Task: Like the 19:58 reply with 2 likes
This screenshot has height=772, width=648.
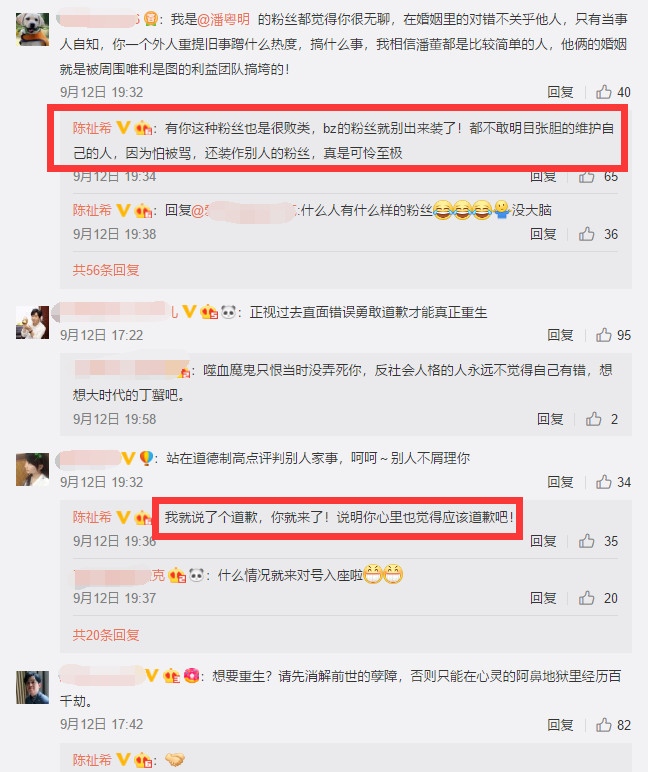Action: (593, 419)
